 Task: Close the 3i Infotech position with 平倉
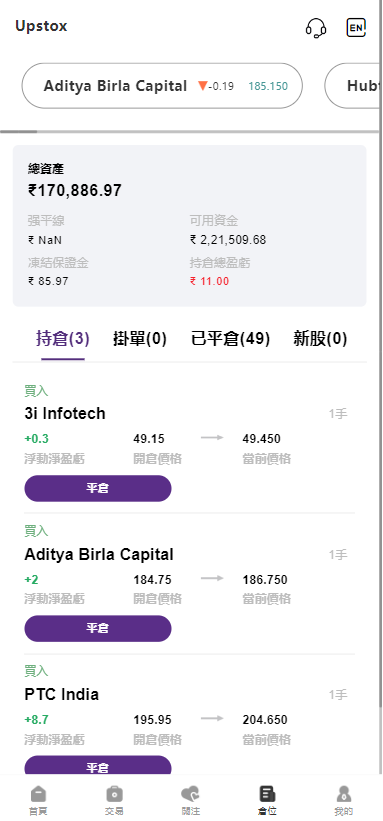point(98,489)
